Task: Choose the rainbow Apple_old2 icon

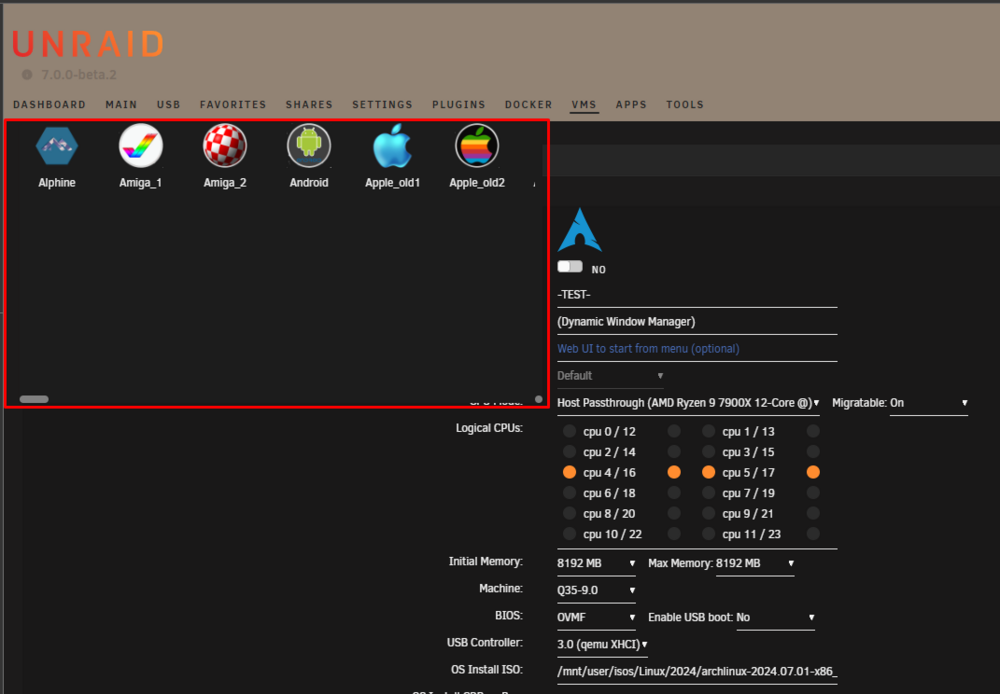Action: (x=476, y=146)
